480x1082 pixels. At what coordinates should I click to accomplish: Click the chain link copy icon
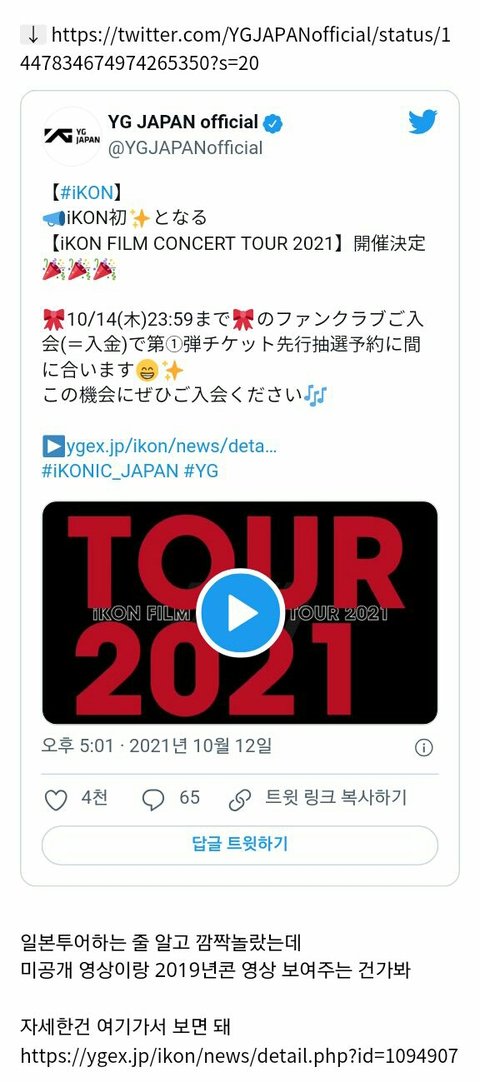[239, 799]
